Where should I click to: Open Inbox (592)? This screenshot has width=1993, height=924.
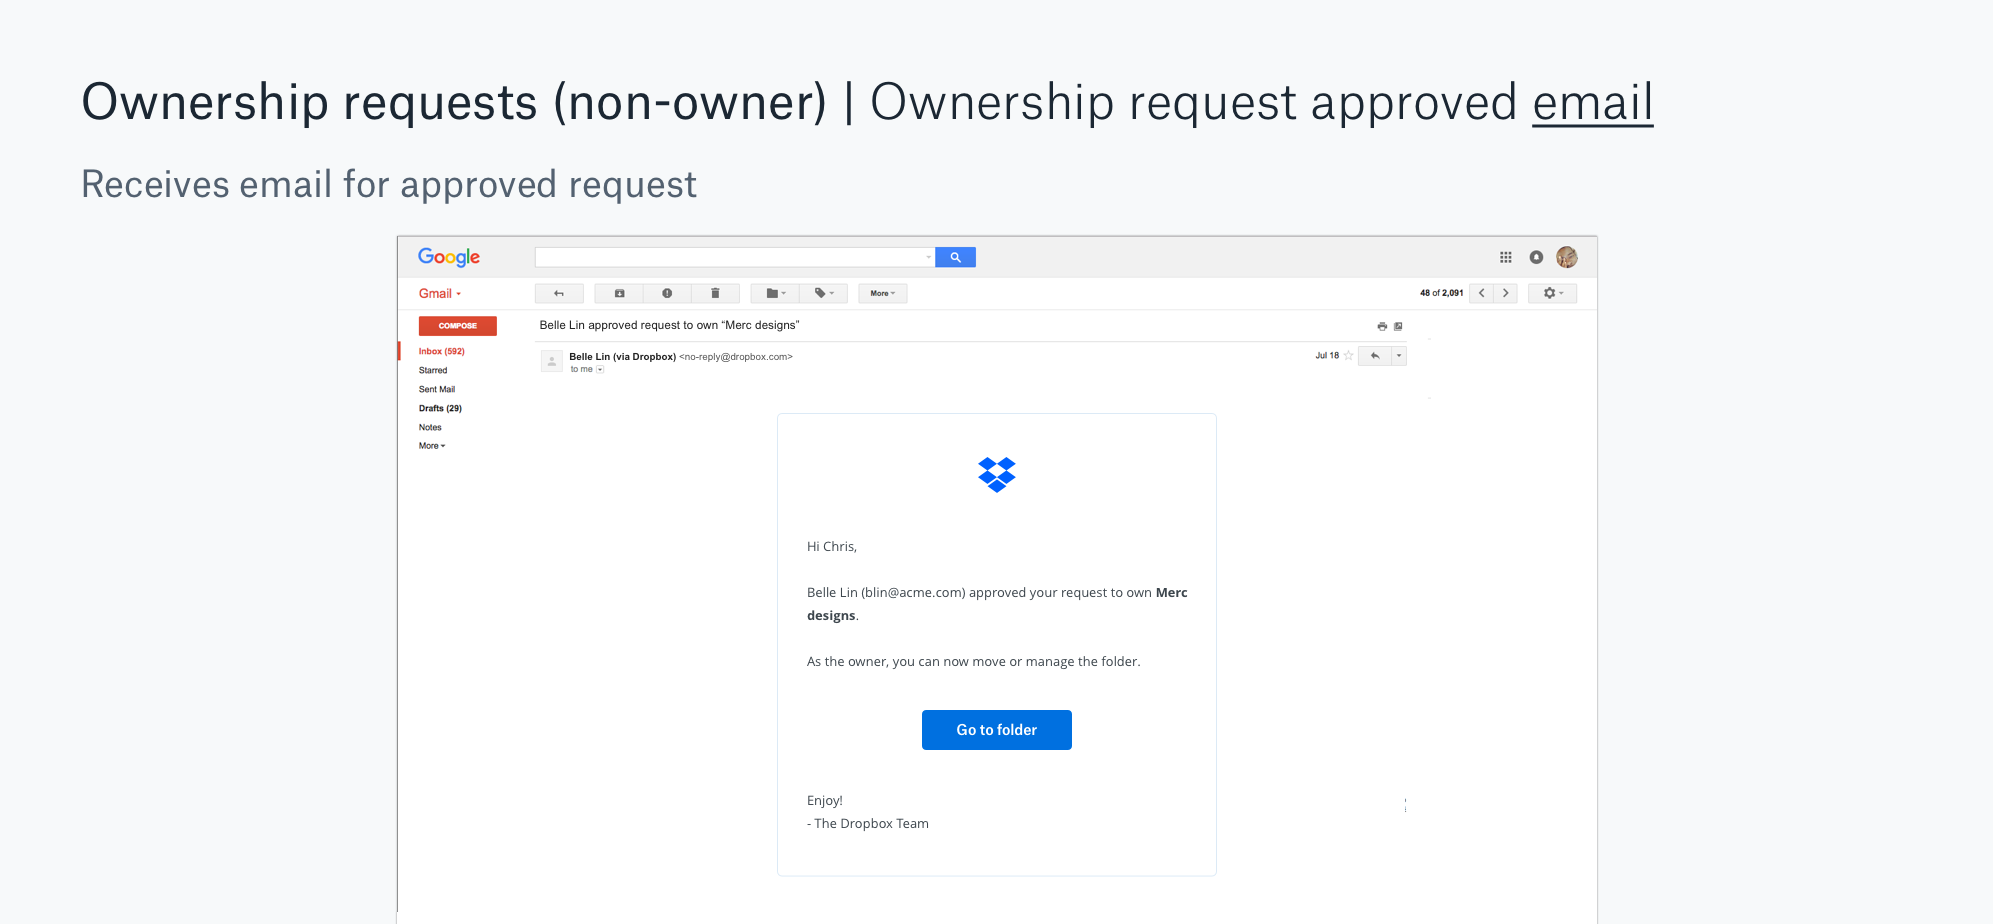(x=441, y=351)
